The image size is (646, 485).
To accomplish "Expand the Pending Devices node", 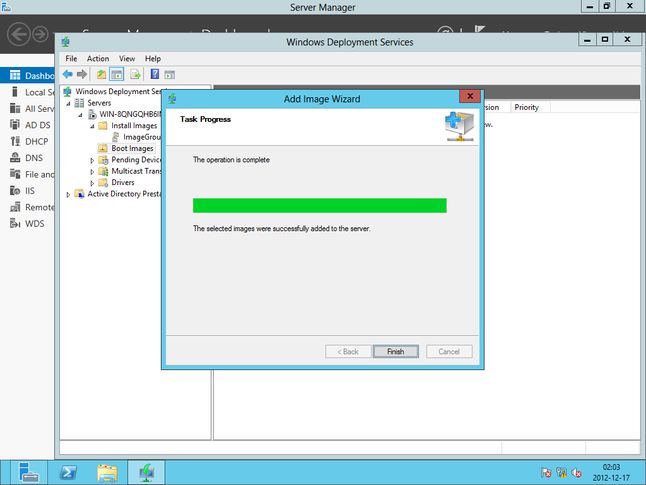I will [x=92, y=160].
